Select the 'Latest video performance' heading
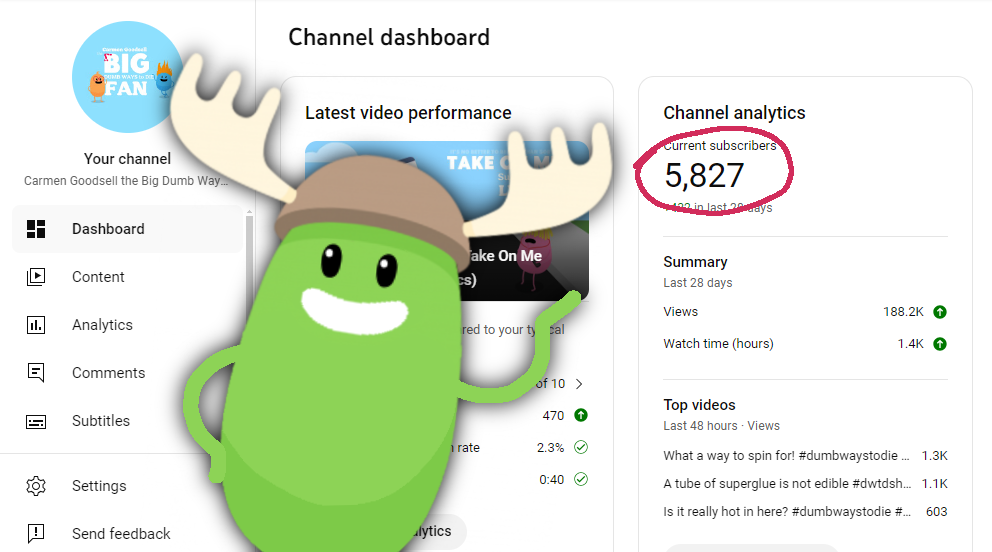This screenshot has width=992, height=552. 408,113
